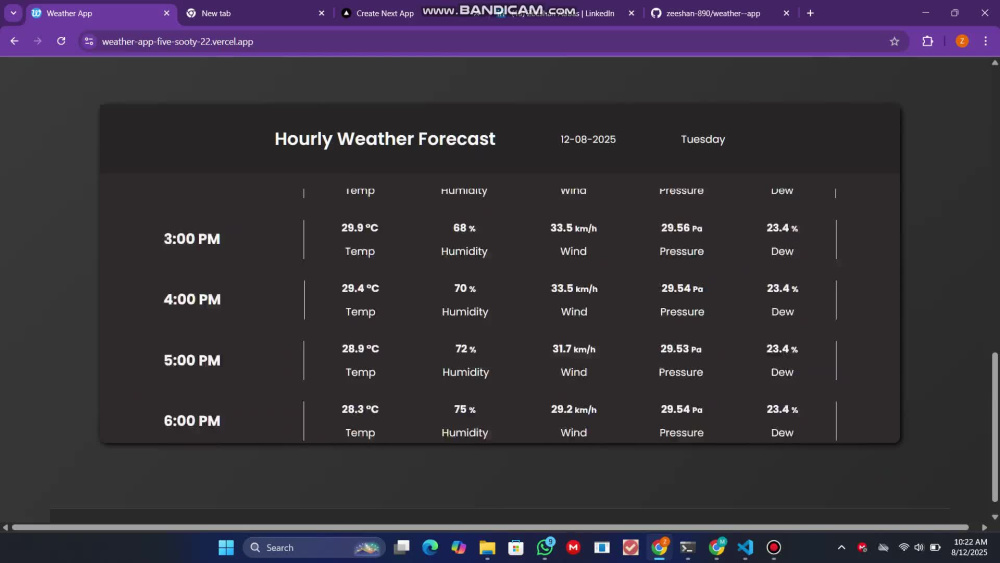Open the Terminal app on taskbar
This screenshot has height=563, width=1000.
coord(688,548)
